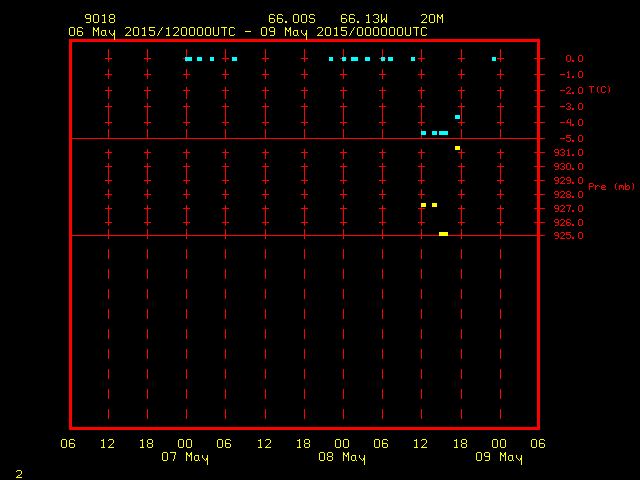Click the 20M elevation label
Viewport: 640px width, 480px height.
click(x=432, y=19)
